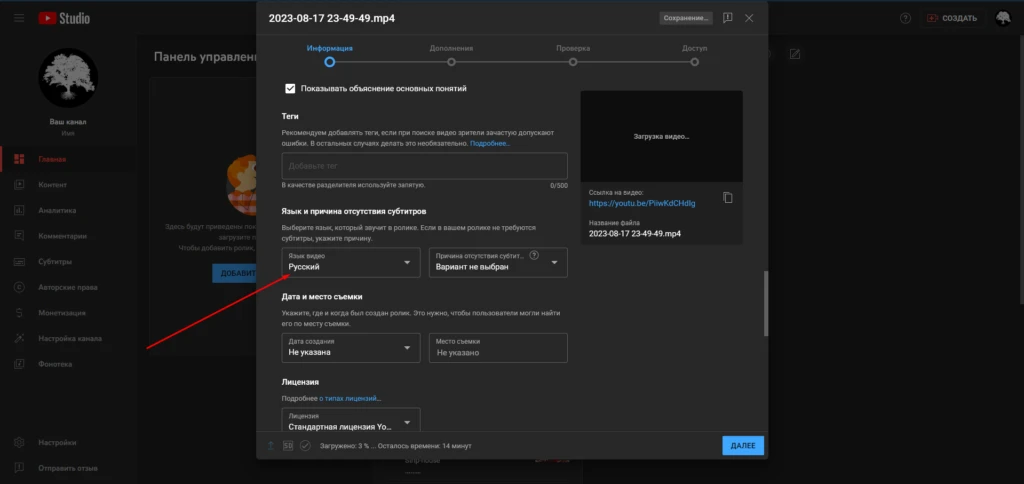Copy the video link with the copy icon
Image resolution: width=1024 pixels, height=484 pixels.
tap(728, 197)
